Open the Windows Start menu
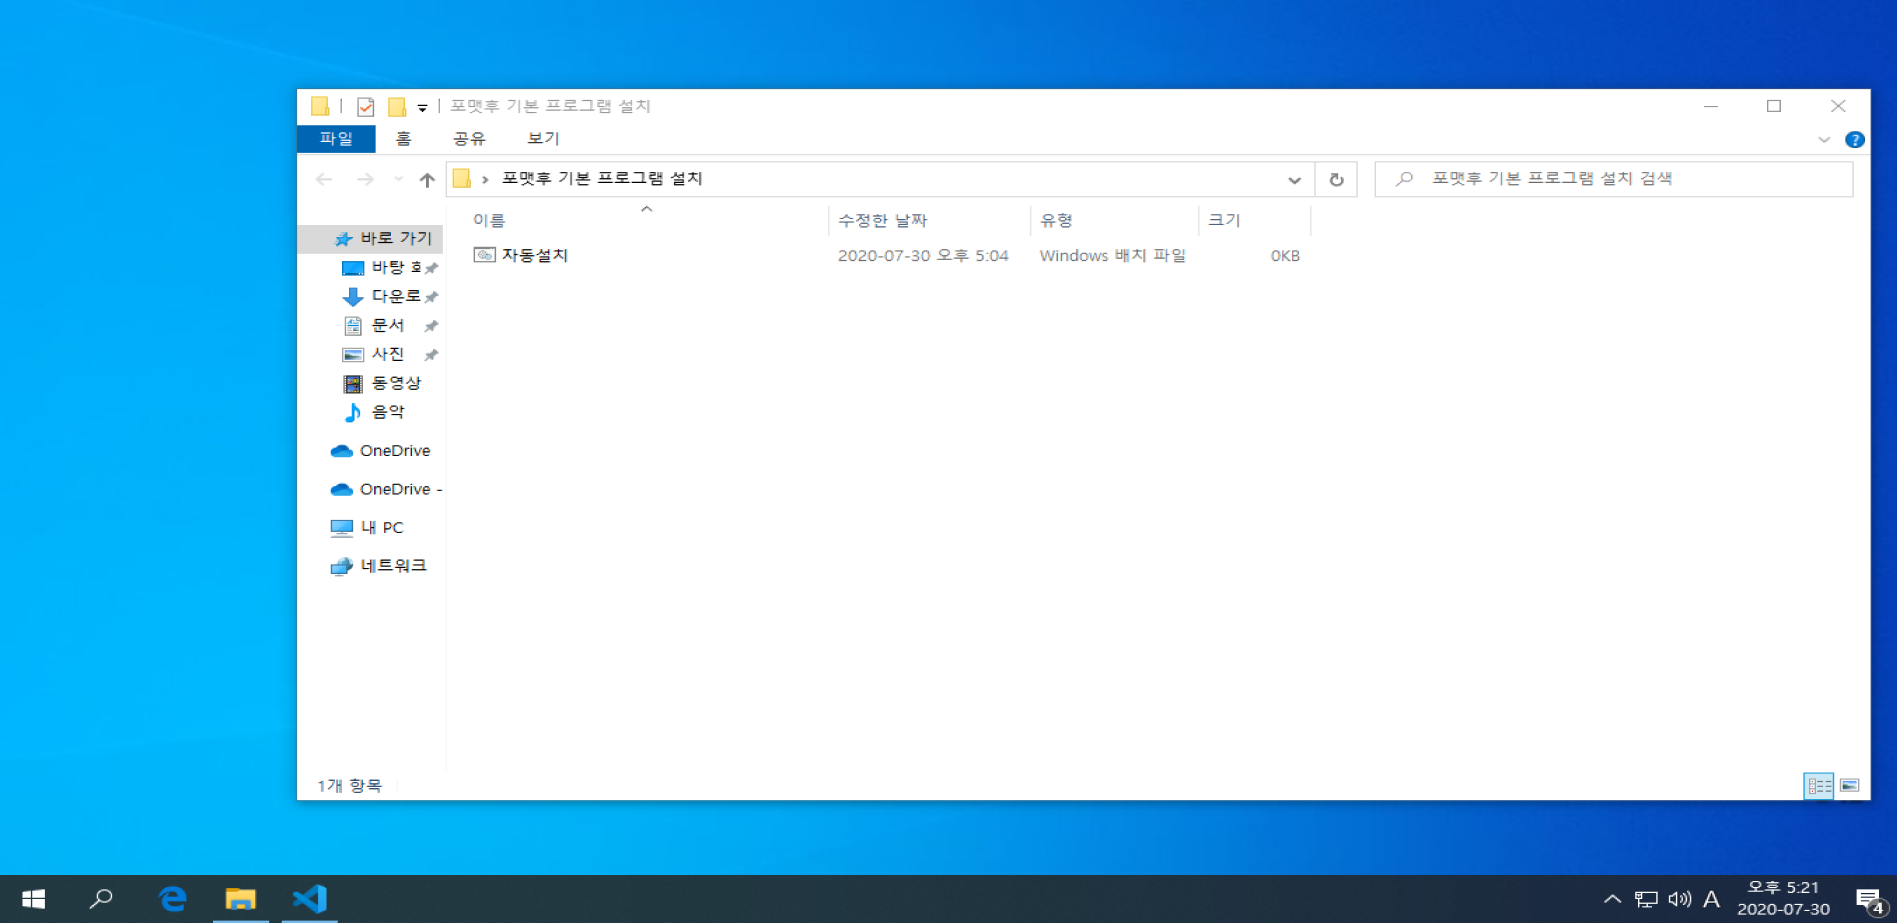 point(33,899)
